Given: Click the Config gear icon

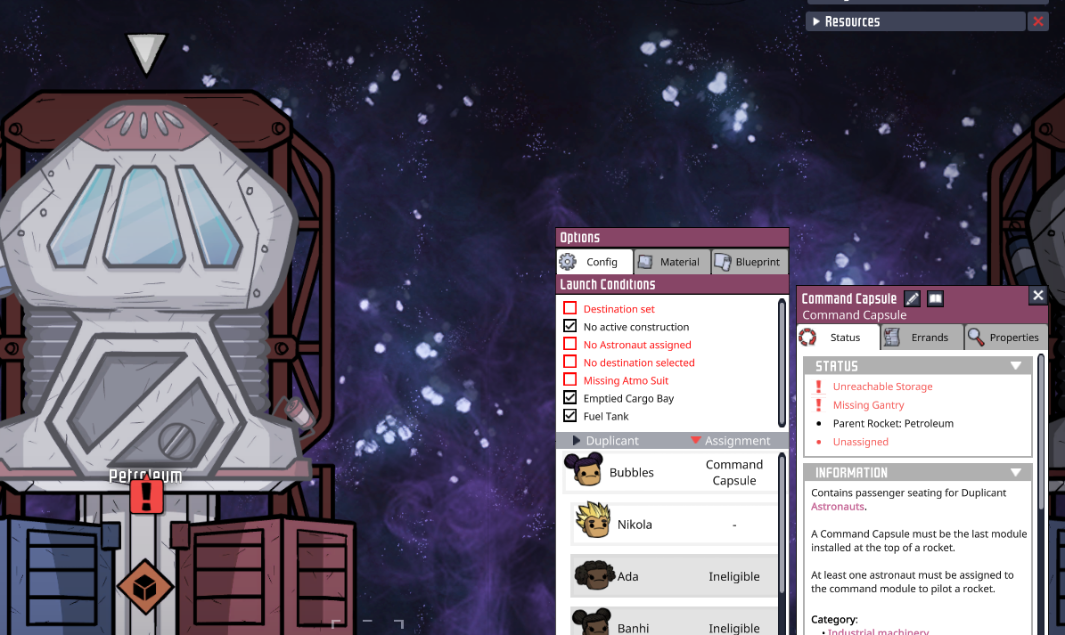Looking at the screenshot, I should 568,261.
